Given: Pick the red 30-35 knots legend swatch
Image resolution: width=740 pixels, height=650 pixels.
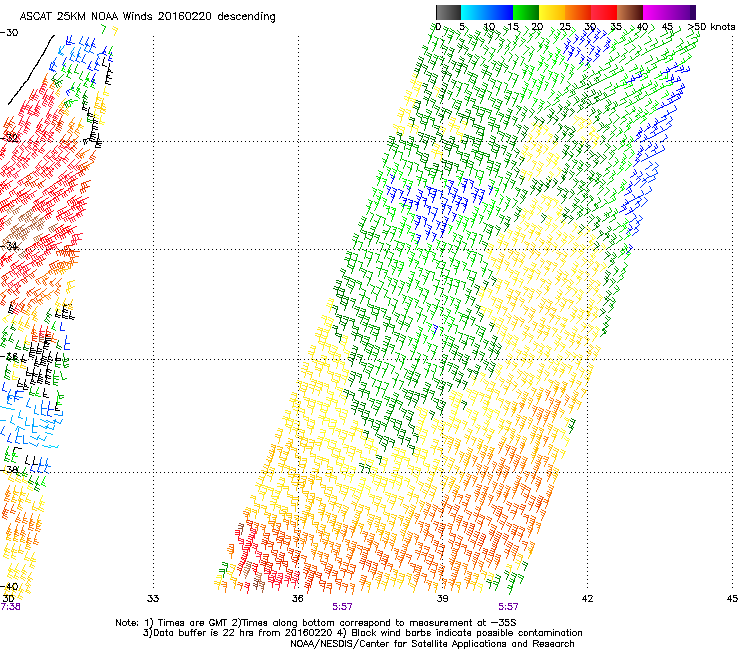Looking at the screenshot, I should (604, 12).
